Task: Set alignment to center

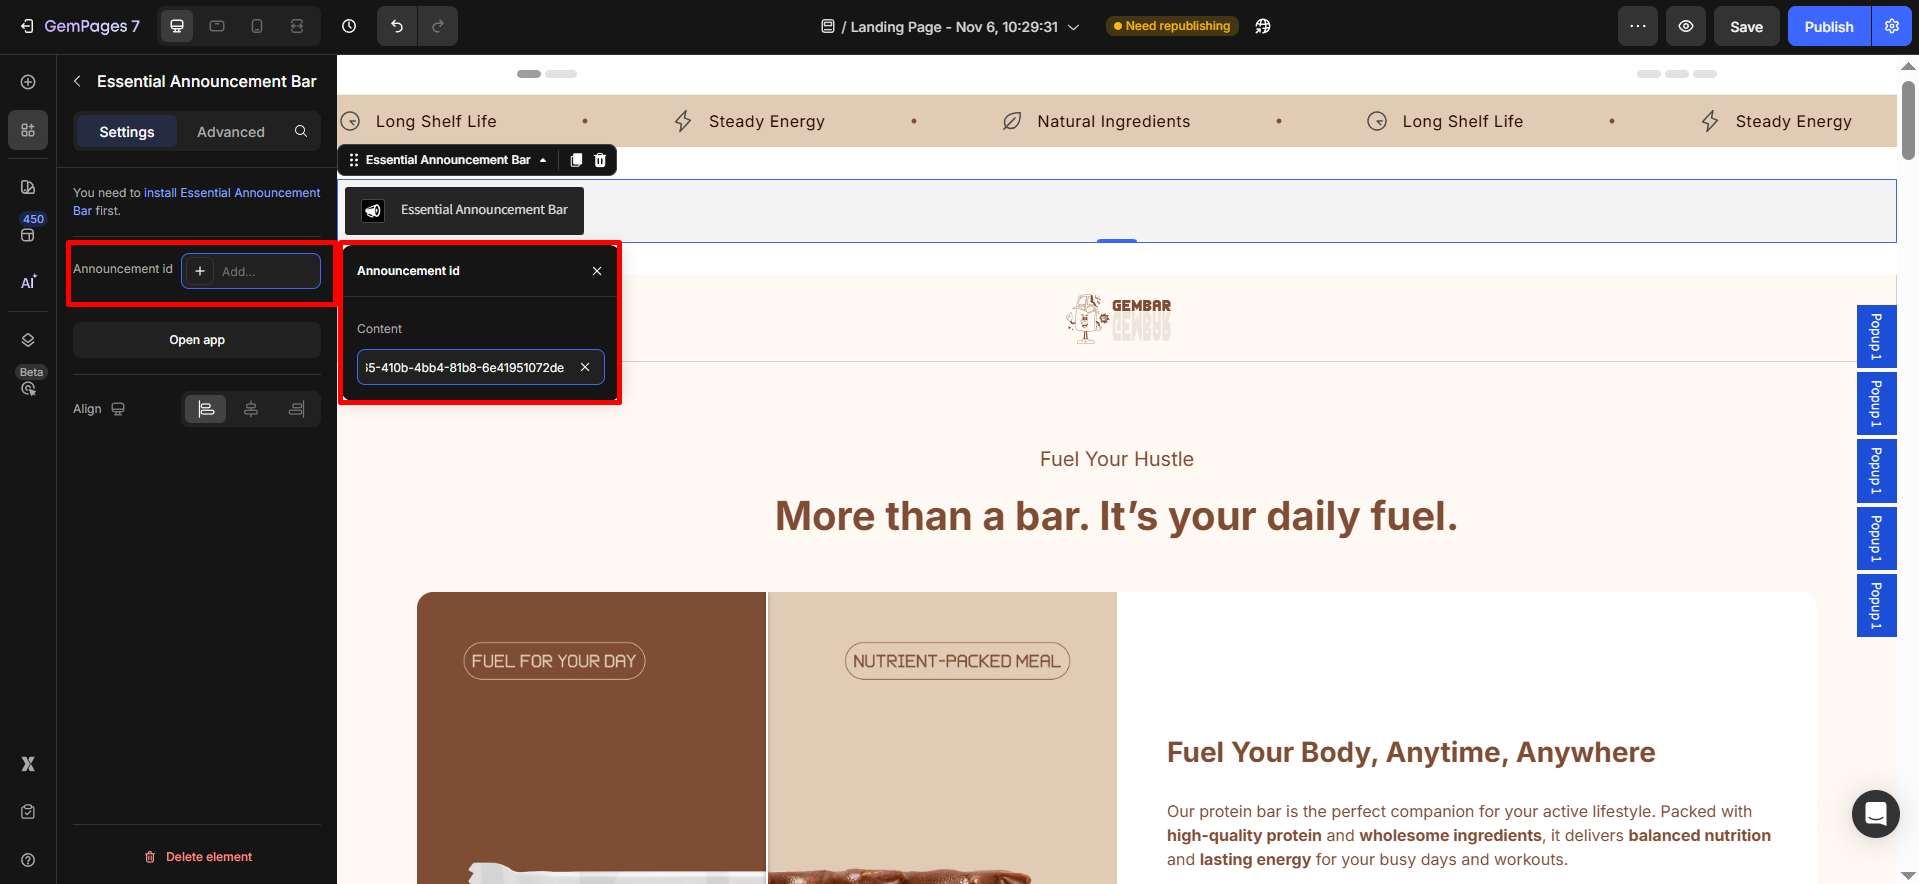Action: [x=251, y=409]
